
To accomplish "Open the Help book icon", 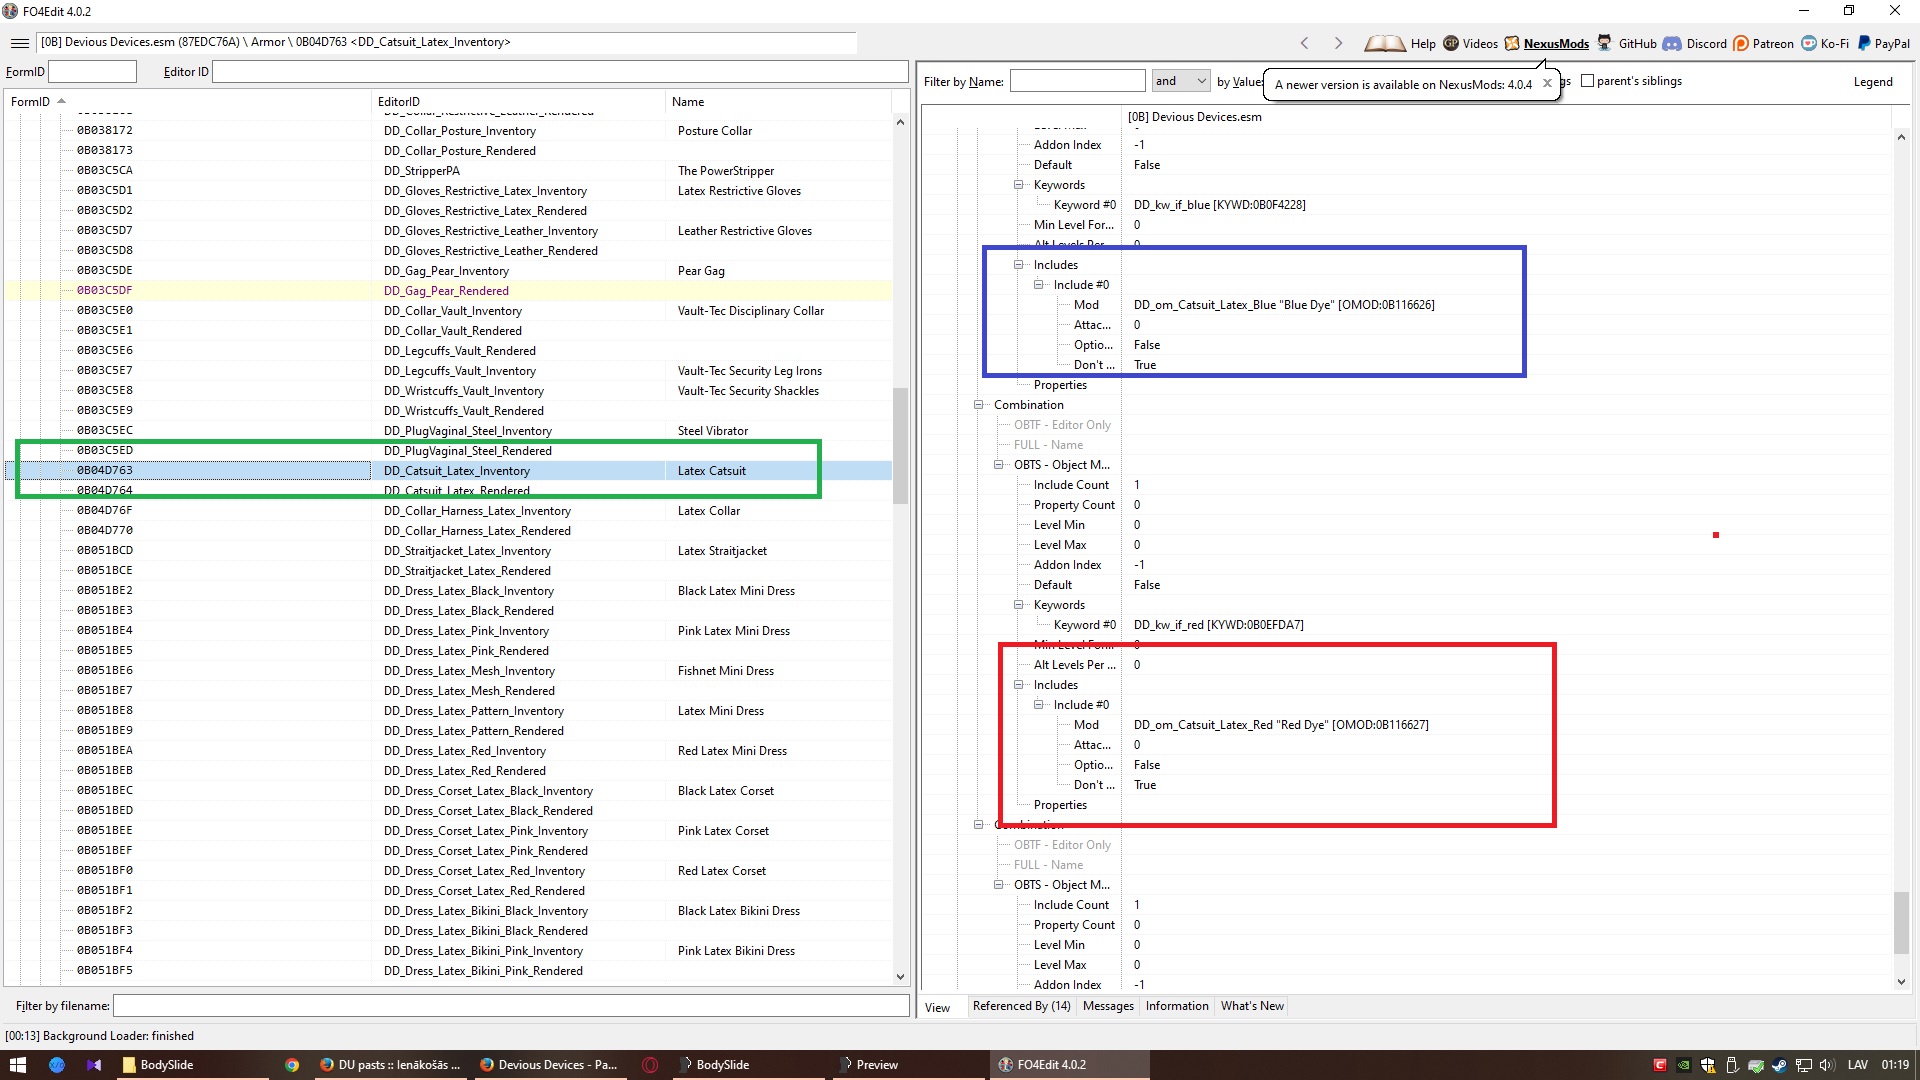I will [x=1385, y=43].
